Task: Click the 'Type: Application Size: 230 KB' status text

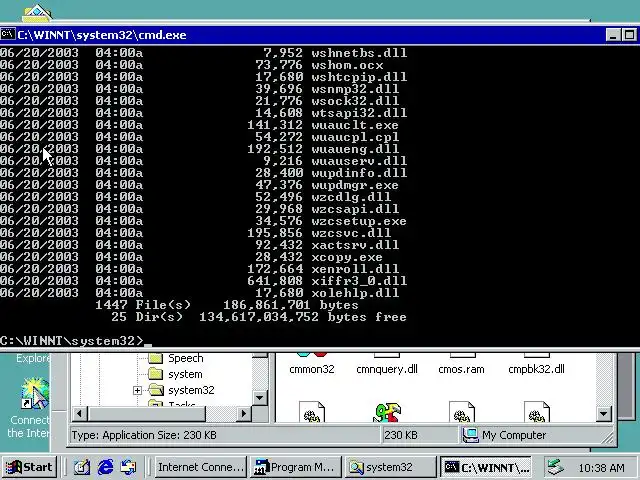Action: click(144, 435)
